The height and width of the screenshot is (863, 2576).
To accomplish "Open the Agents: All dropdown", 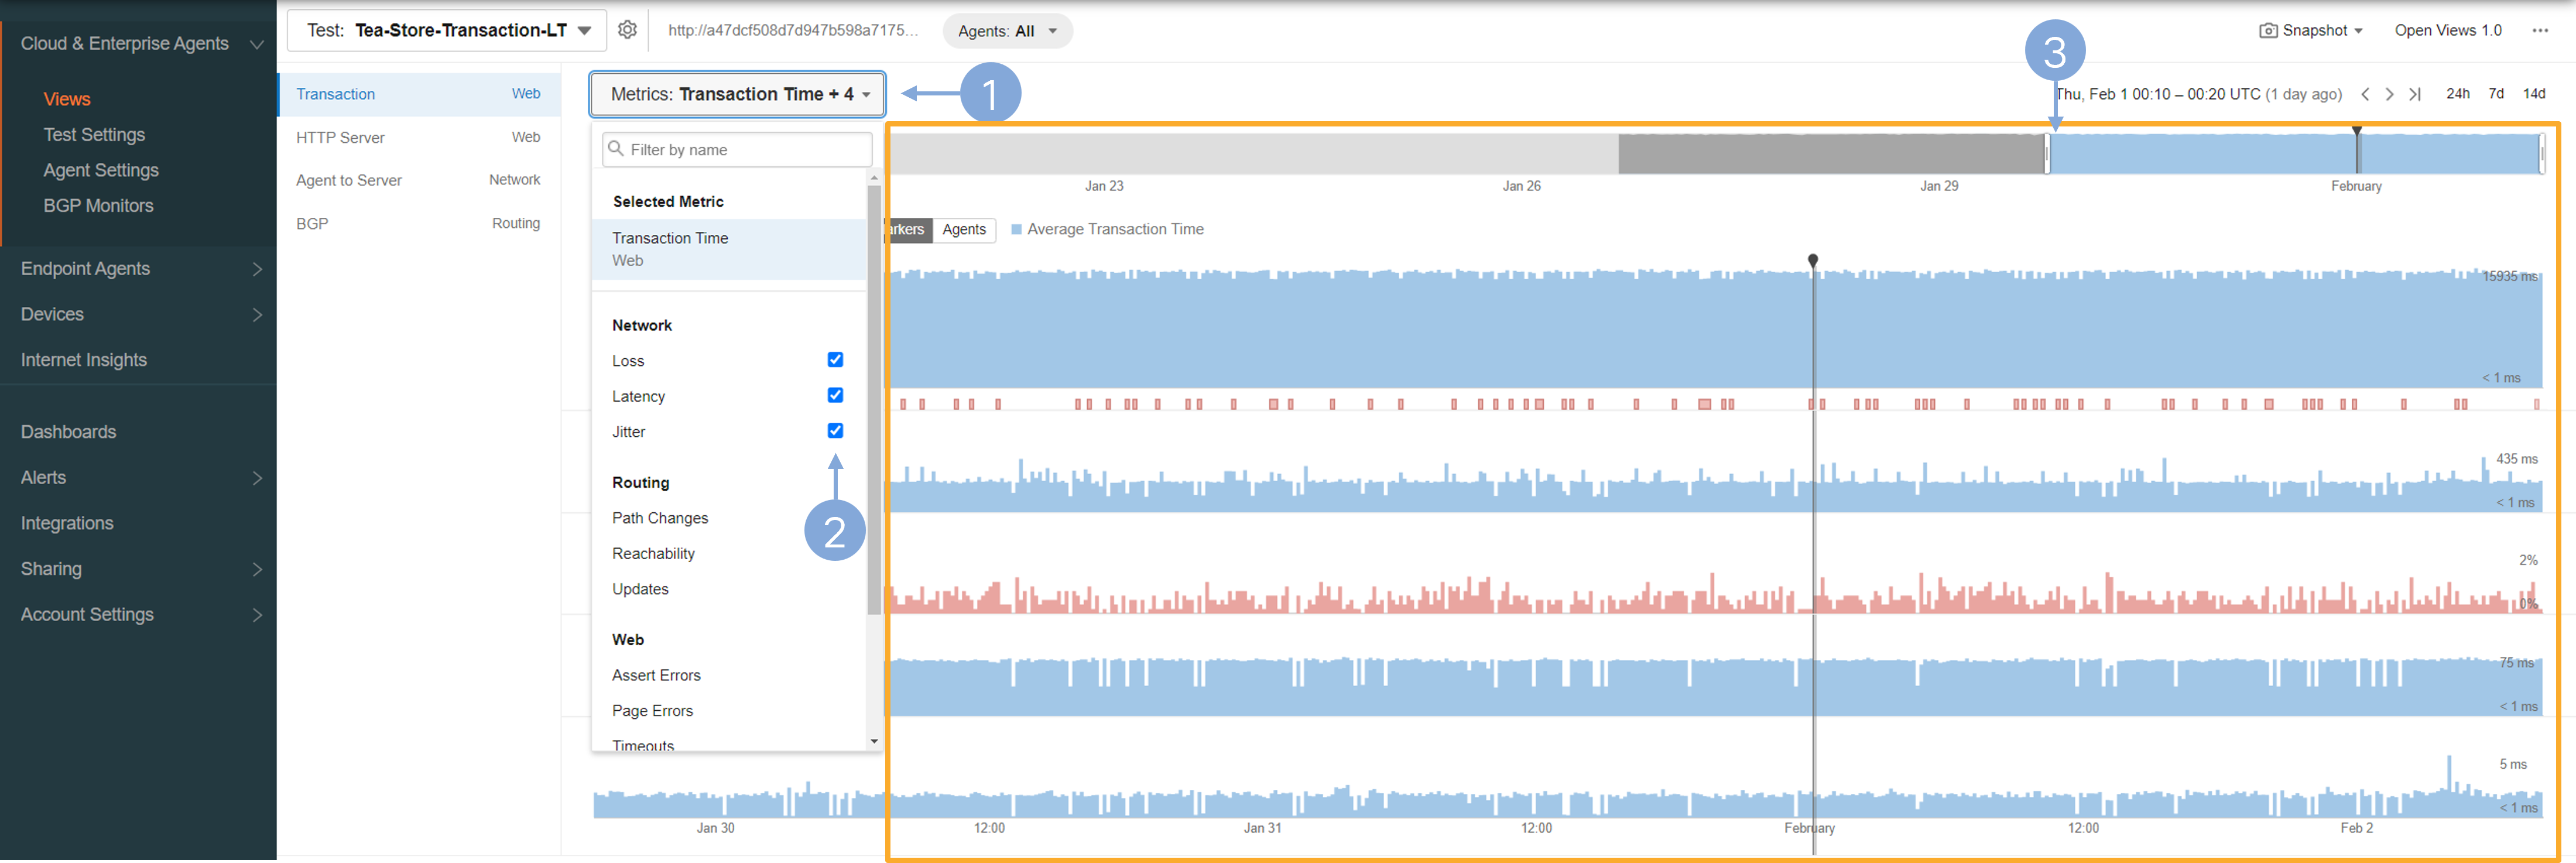I will click(1007, 31).
